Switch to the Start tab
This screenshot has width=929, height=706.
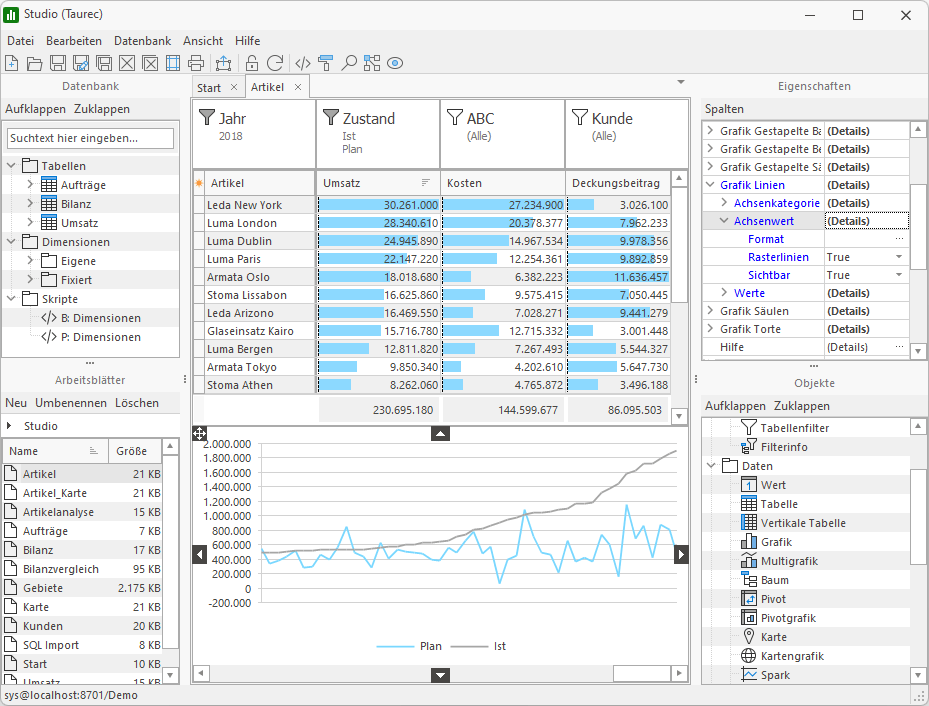[x=209, y=88]
